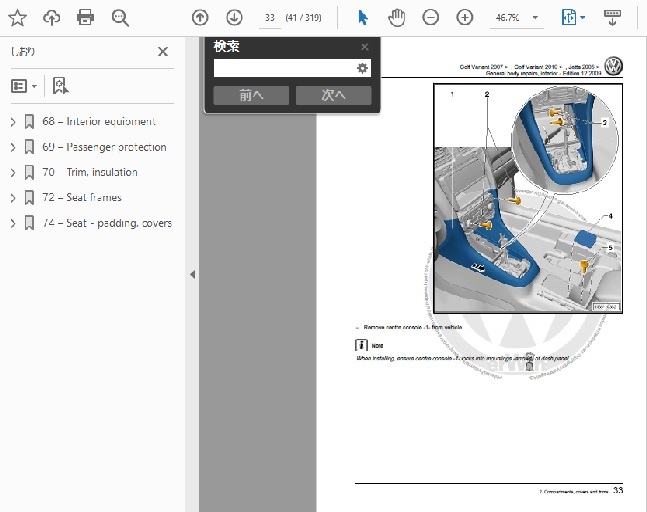
Task: Click the search text input field
Action: click(x=284, y=68)
